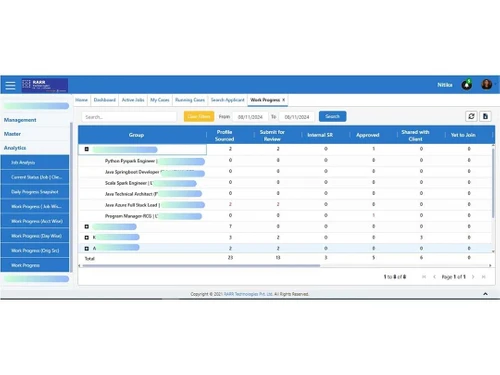Image resolution: width=500 pixels, height=375 pixels.
Task: Open the RARR Technologies Pvt. Ltd. link
Action: pos(248,294)
